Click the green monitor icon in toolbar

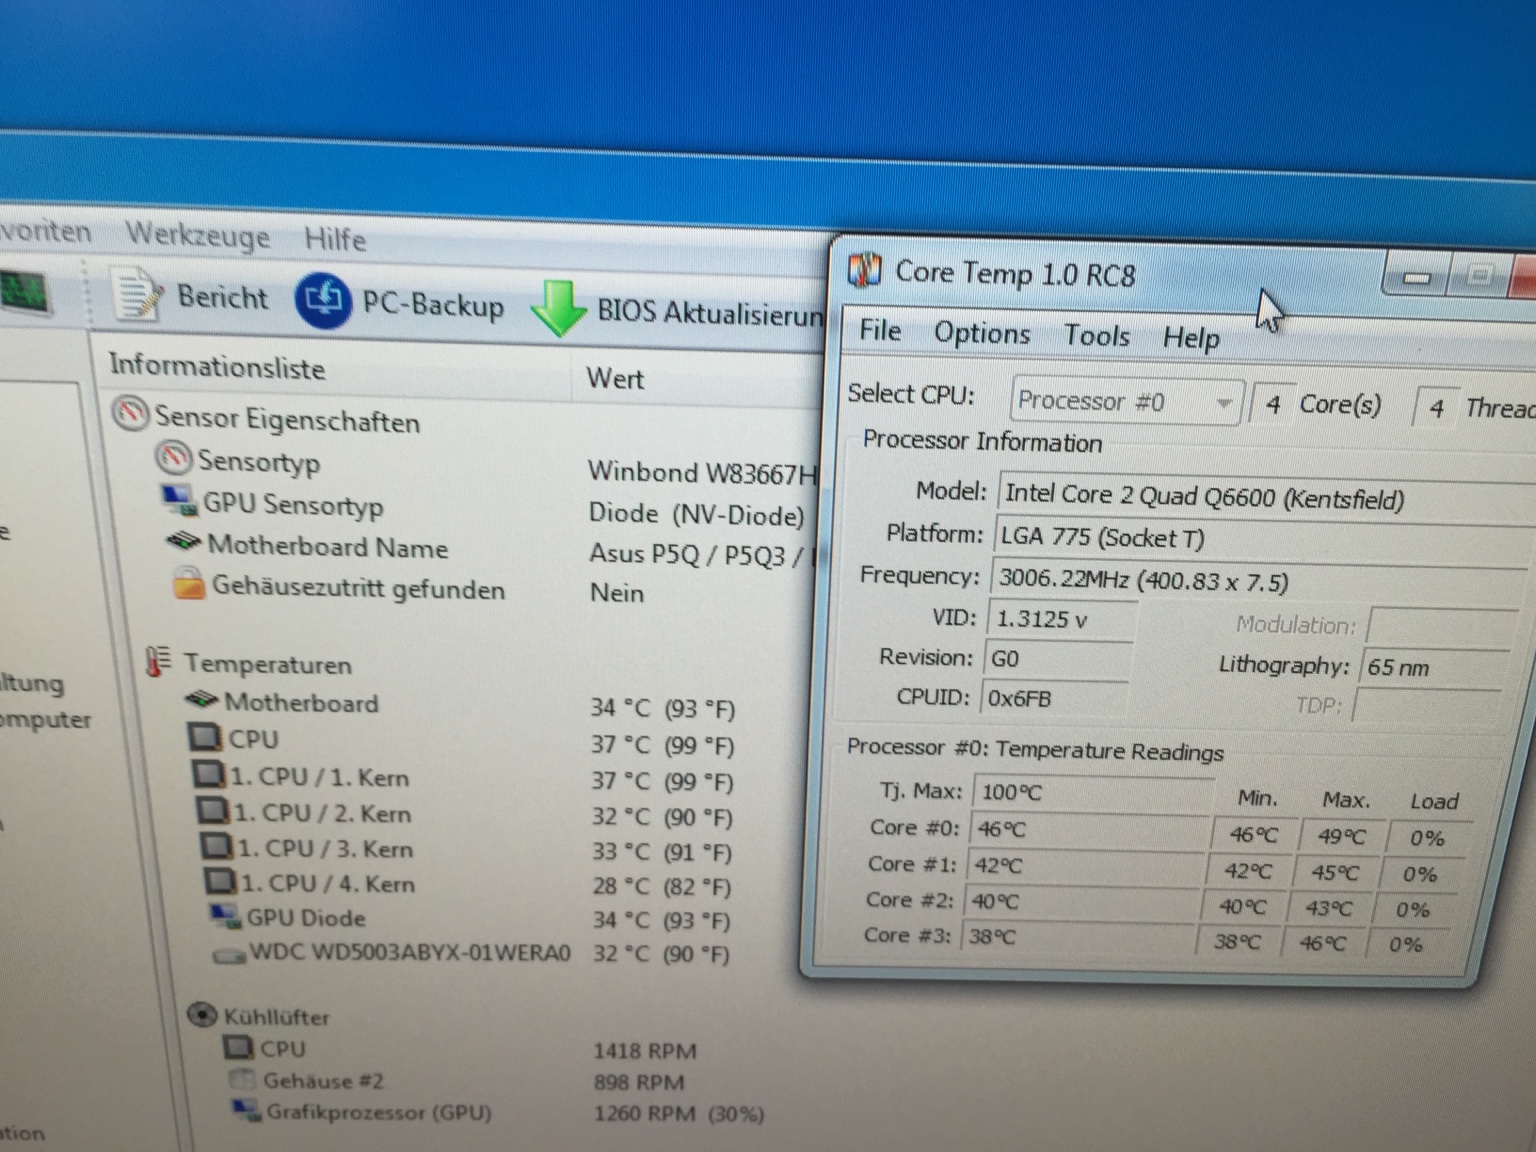coord(24,291)
